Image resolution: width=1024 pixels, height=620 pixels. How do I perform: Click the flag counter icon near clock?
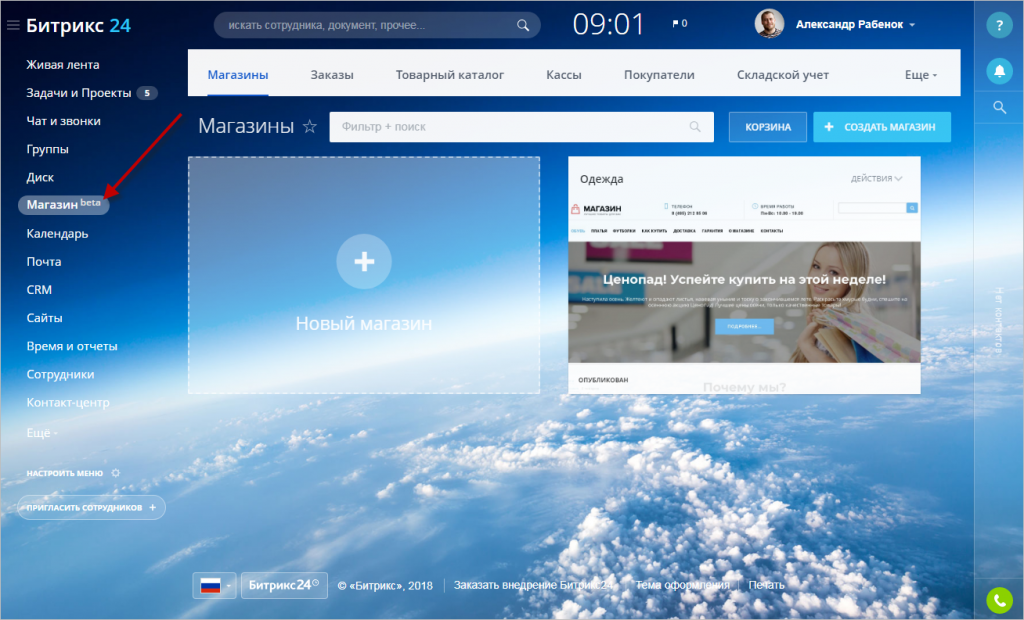(x=679, y=24)
